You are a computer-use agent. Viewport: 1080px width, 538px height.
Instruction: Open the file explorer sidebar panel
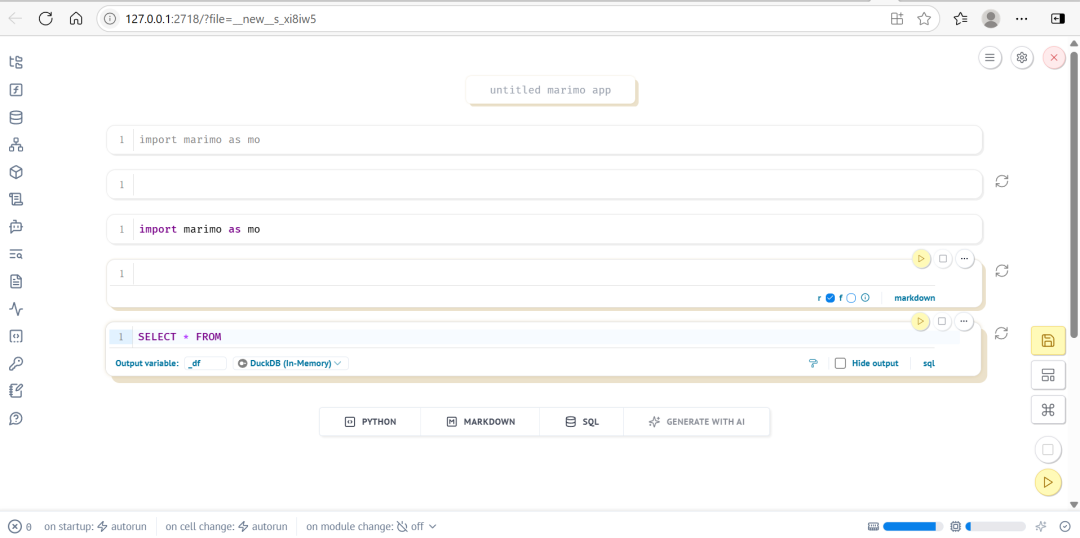click(16, 63)
